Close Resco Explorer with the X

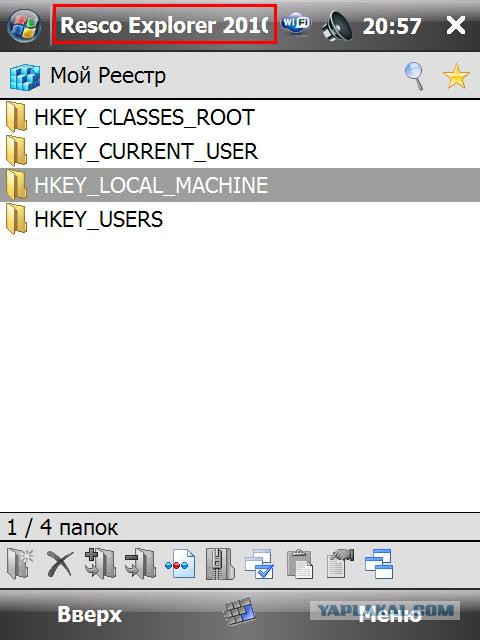tap(456, 25)
